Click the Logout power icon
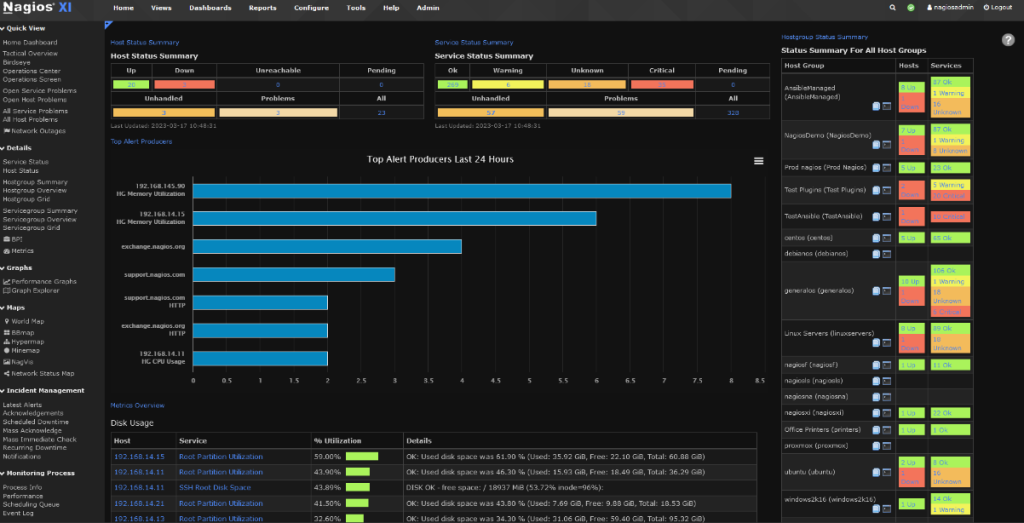This screenshot has width=1024, height=523. (987, 8)
